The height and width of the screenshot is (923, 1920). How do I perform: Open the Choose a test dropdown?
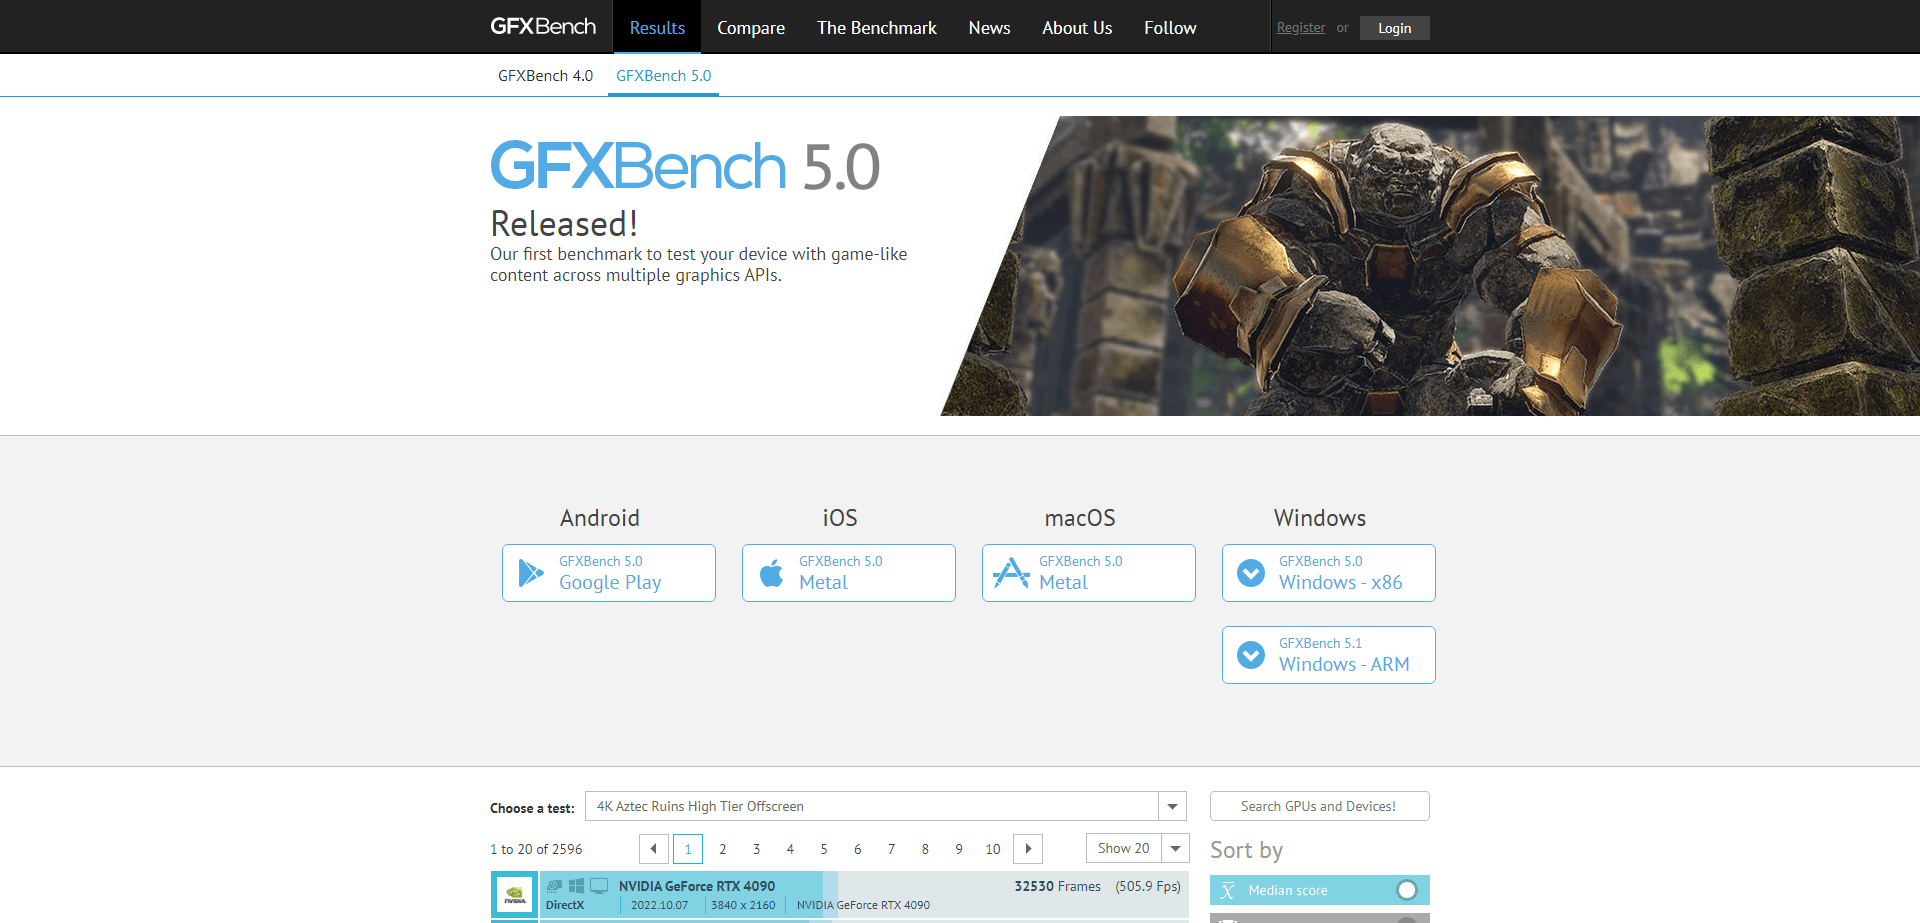pos(1171,806)
